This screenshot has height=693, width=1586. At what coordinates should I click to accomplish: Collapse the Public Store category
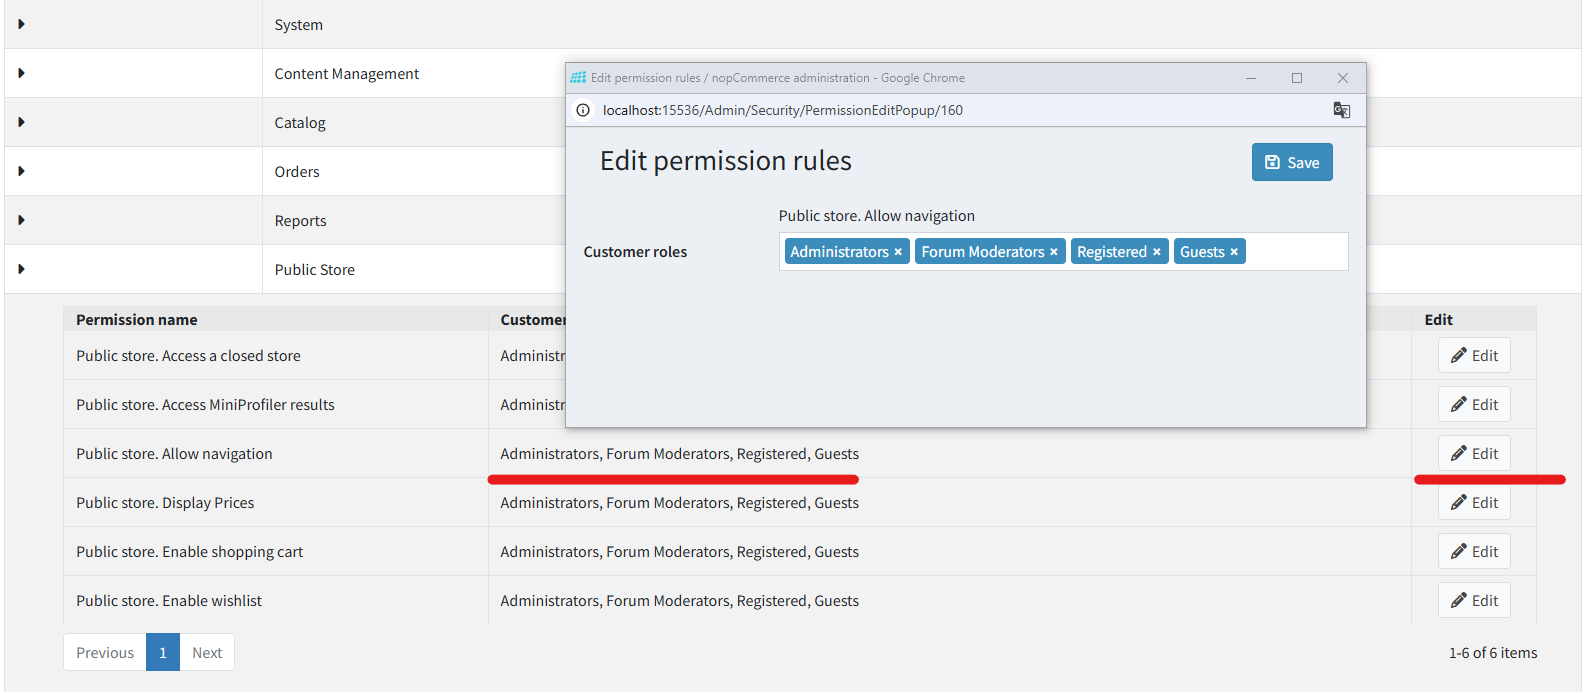pyautogui.click(x=21, y=269)
